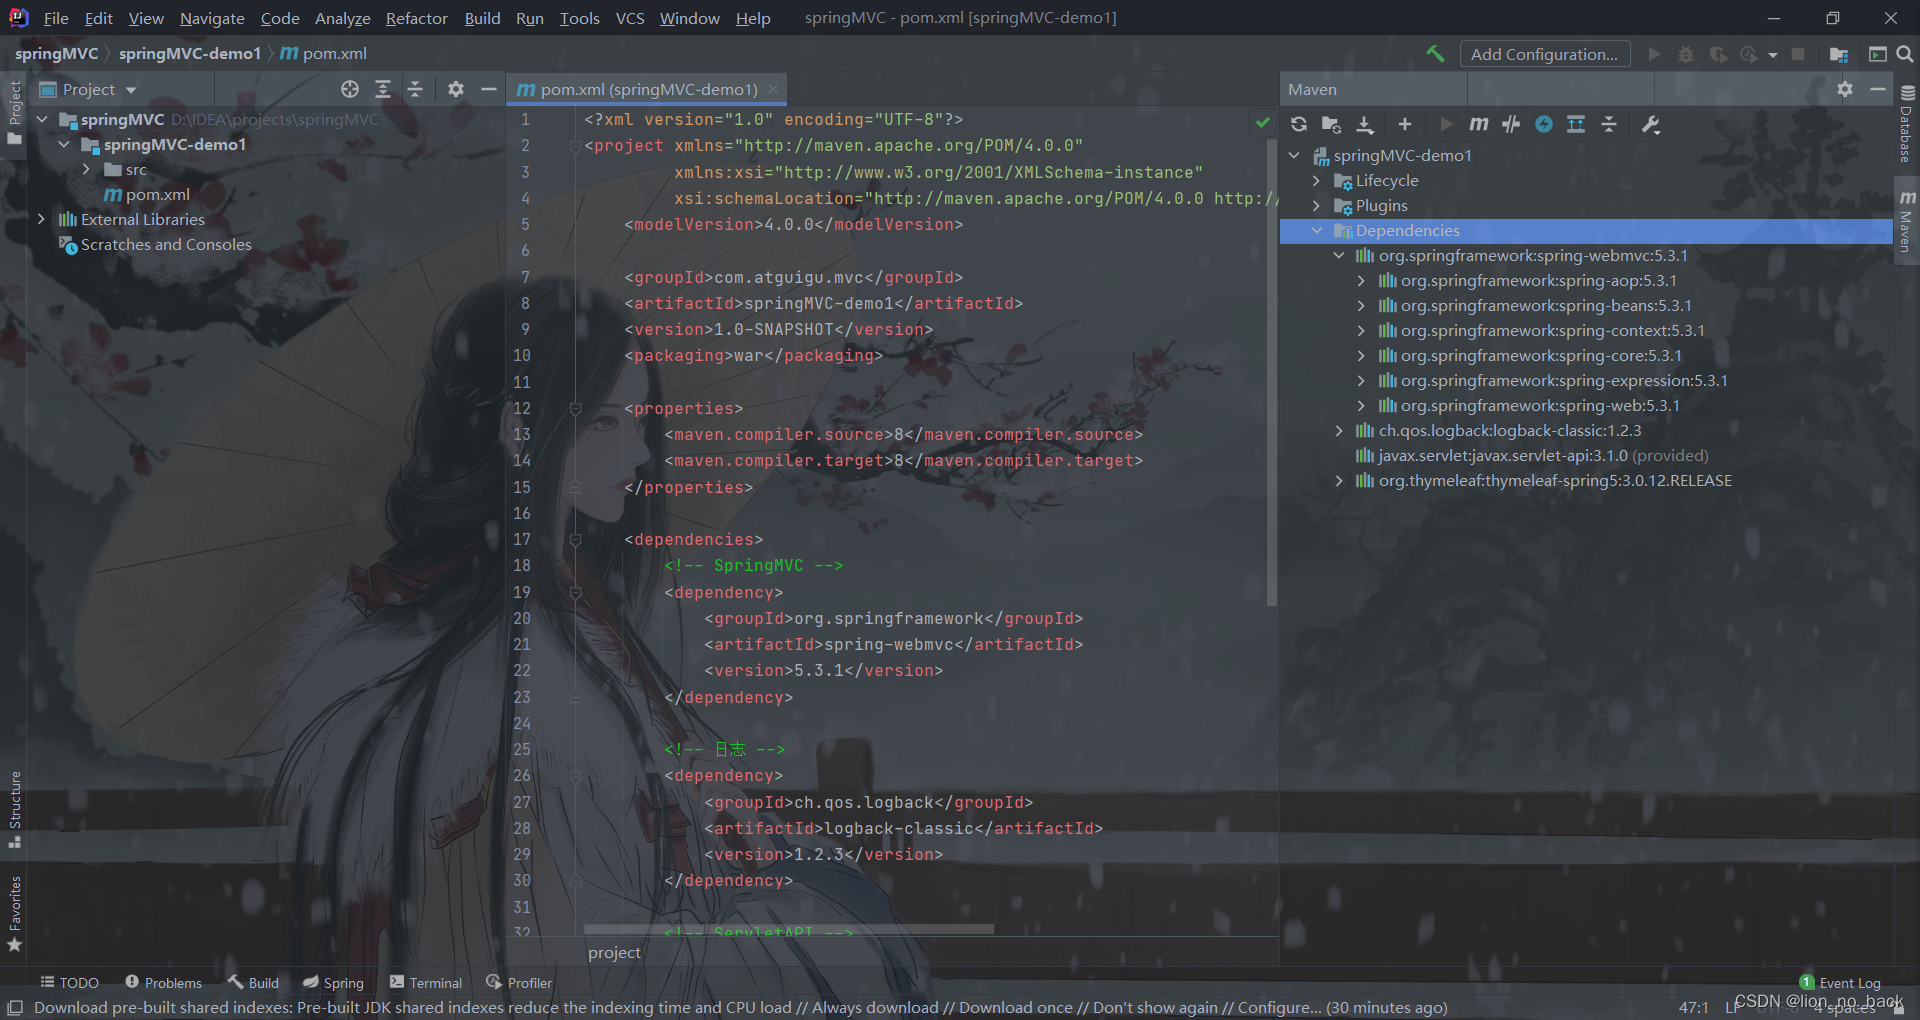Show Maven dependencies diagram icon

[1576, 124]
